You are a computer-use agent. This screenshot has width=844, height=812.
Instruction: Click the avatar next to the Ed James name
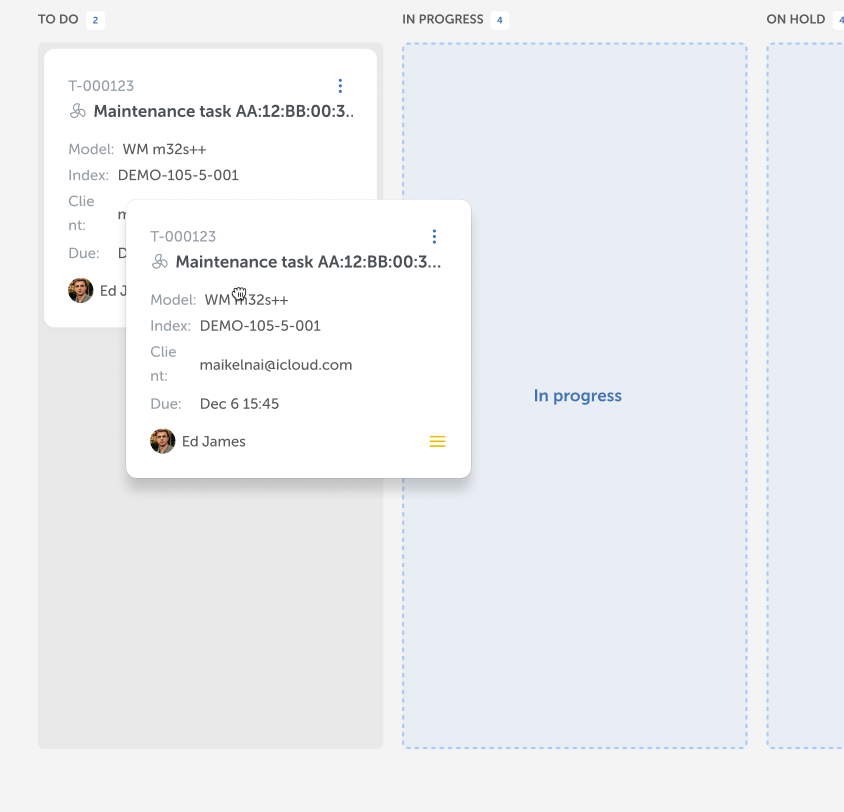tap(163, 441)
